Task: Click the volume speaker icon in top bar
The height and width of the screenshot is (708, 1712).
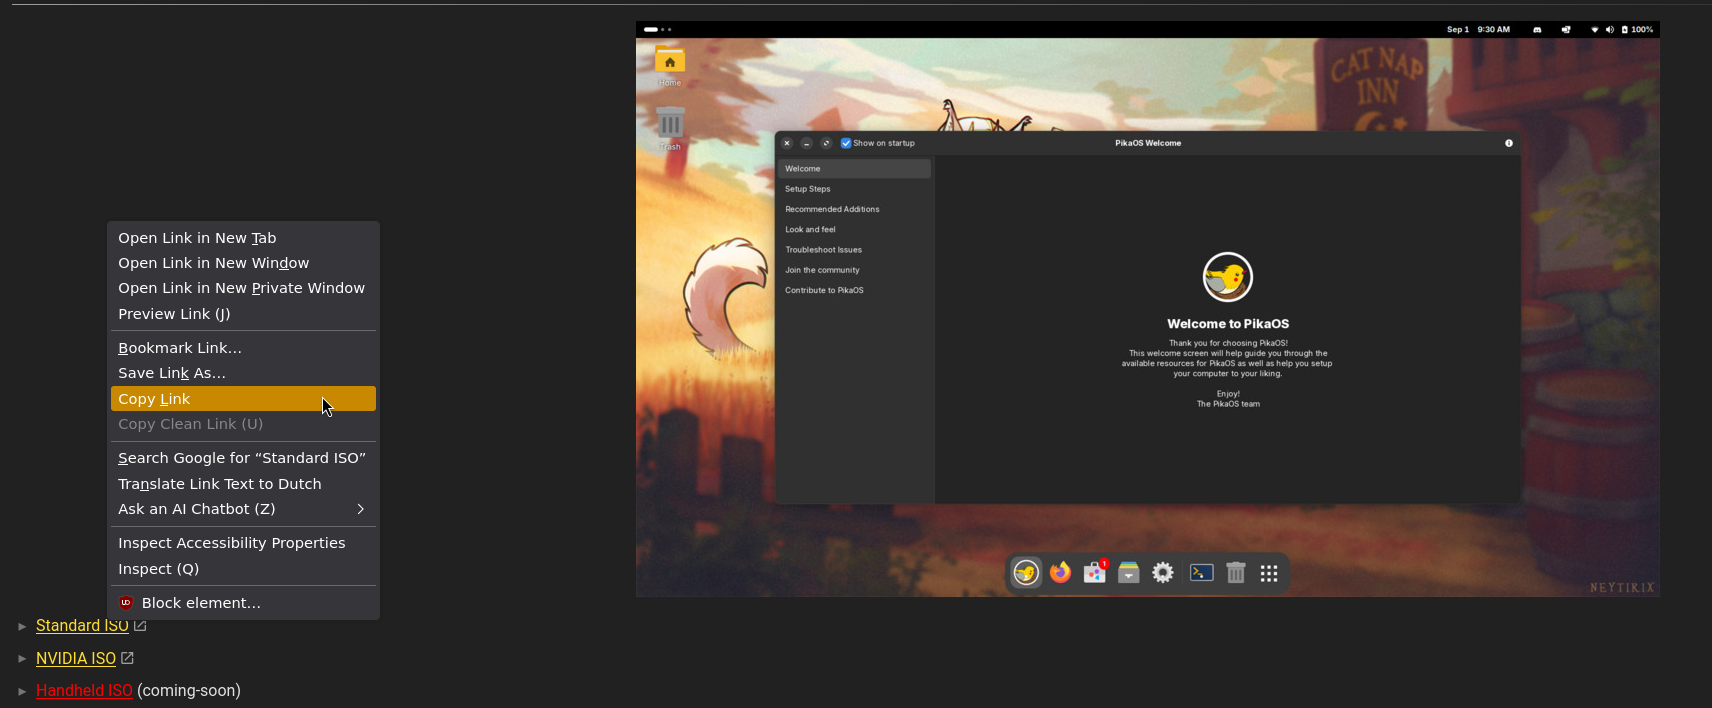Action: (x=1610, y=30)
